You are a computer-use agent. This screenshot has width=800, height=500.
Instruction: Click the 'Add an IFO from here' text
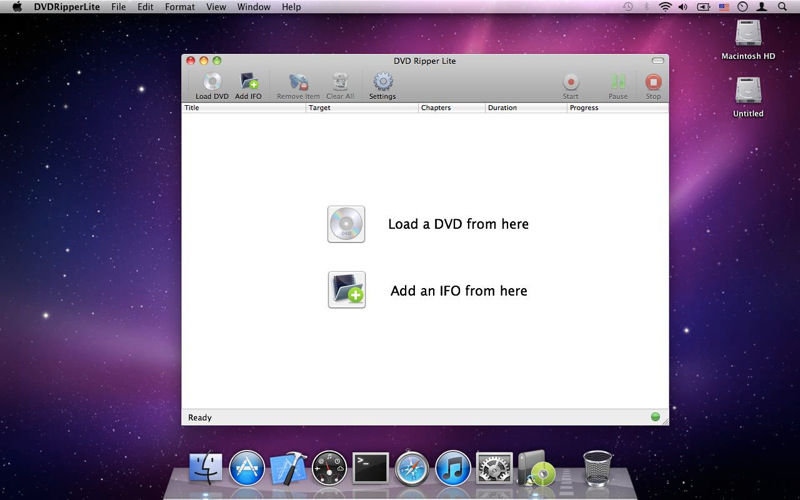pyautogui.click(x=459, y=291)
